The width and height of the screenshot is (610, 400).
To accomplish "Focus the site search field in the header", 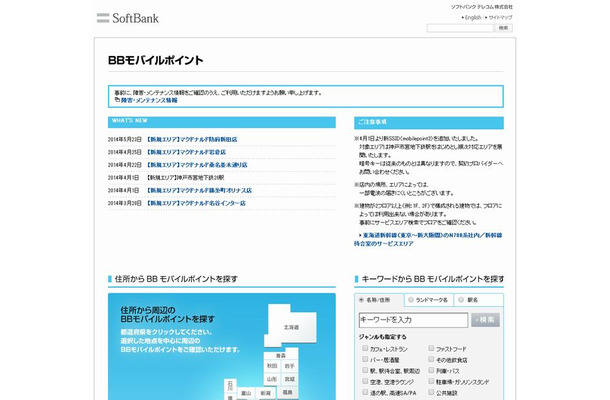I will click(460, 28).
